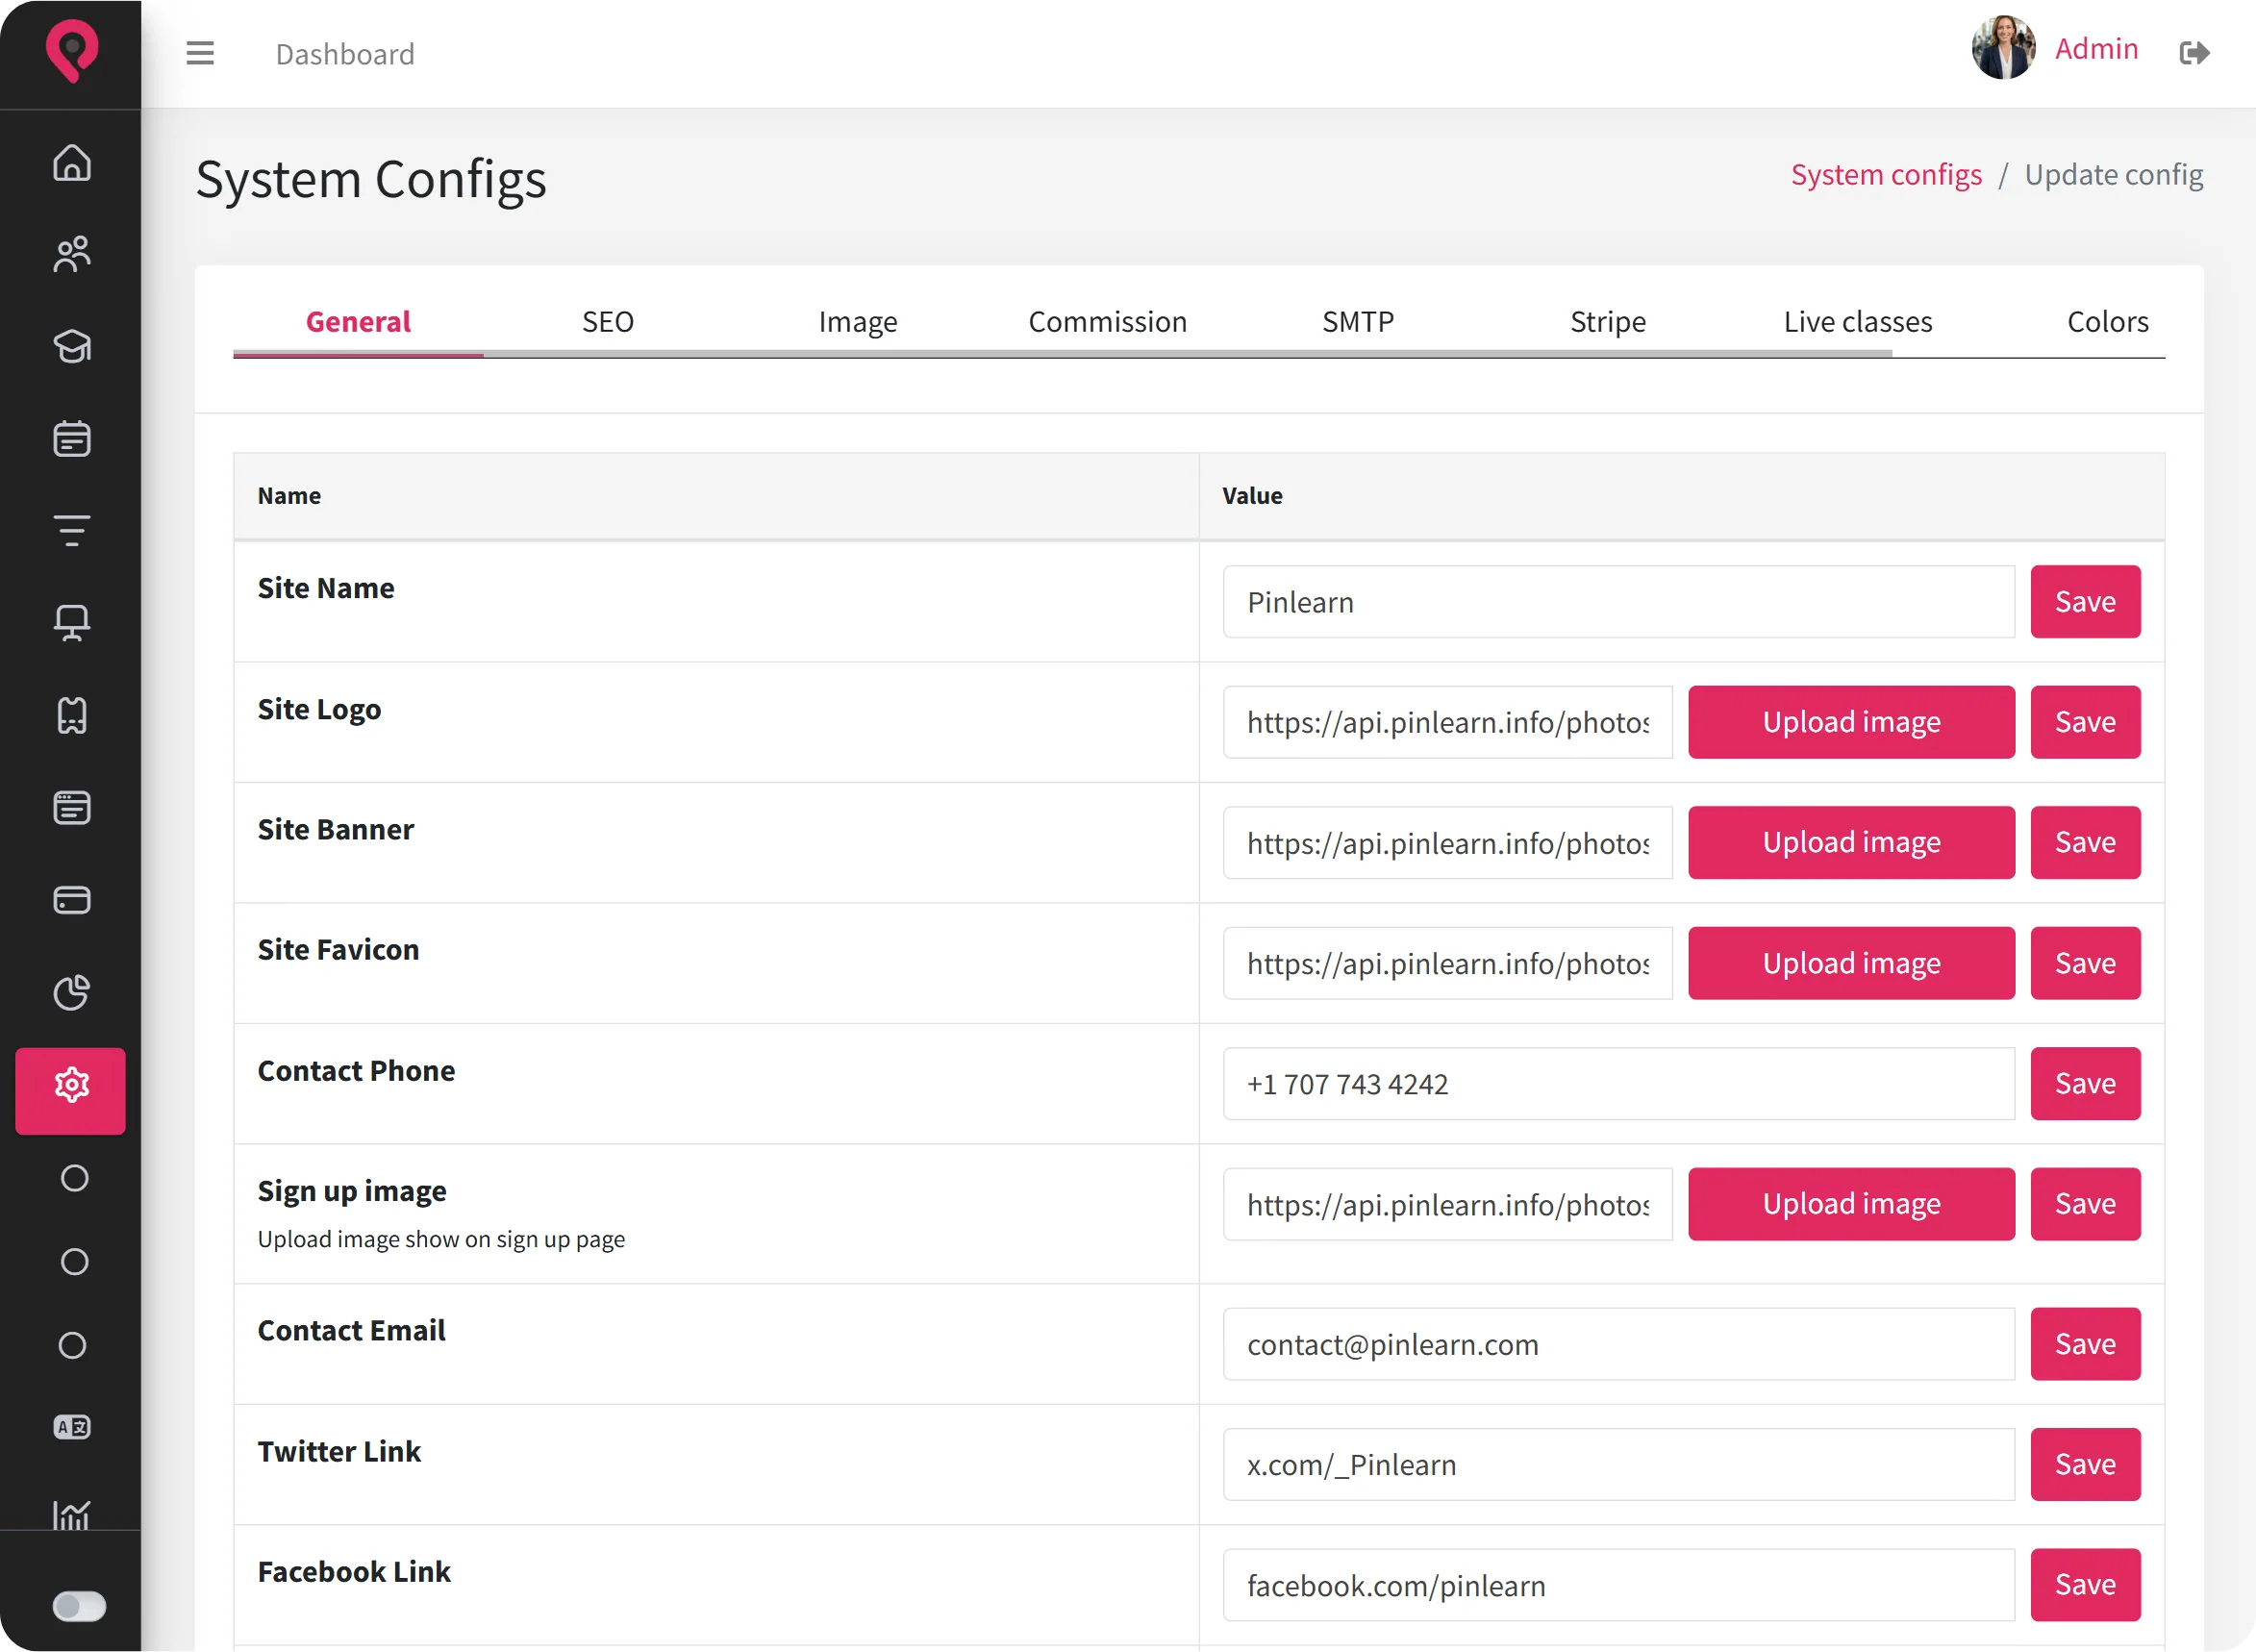
Task: Switch to the Colors tab
Action: coord(2108,322)
